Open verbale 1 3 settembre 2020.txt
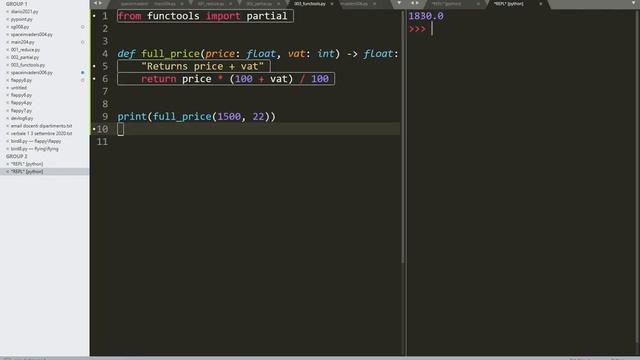This screenshot has width=640, height=360. coord(41,133)
